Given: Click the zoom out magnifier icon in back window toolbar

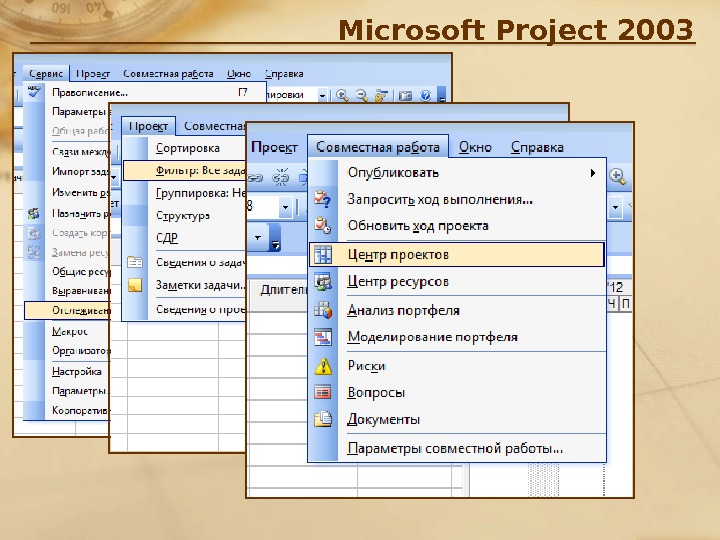Looking at the screenshot, I should click(361, 96).
